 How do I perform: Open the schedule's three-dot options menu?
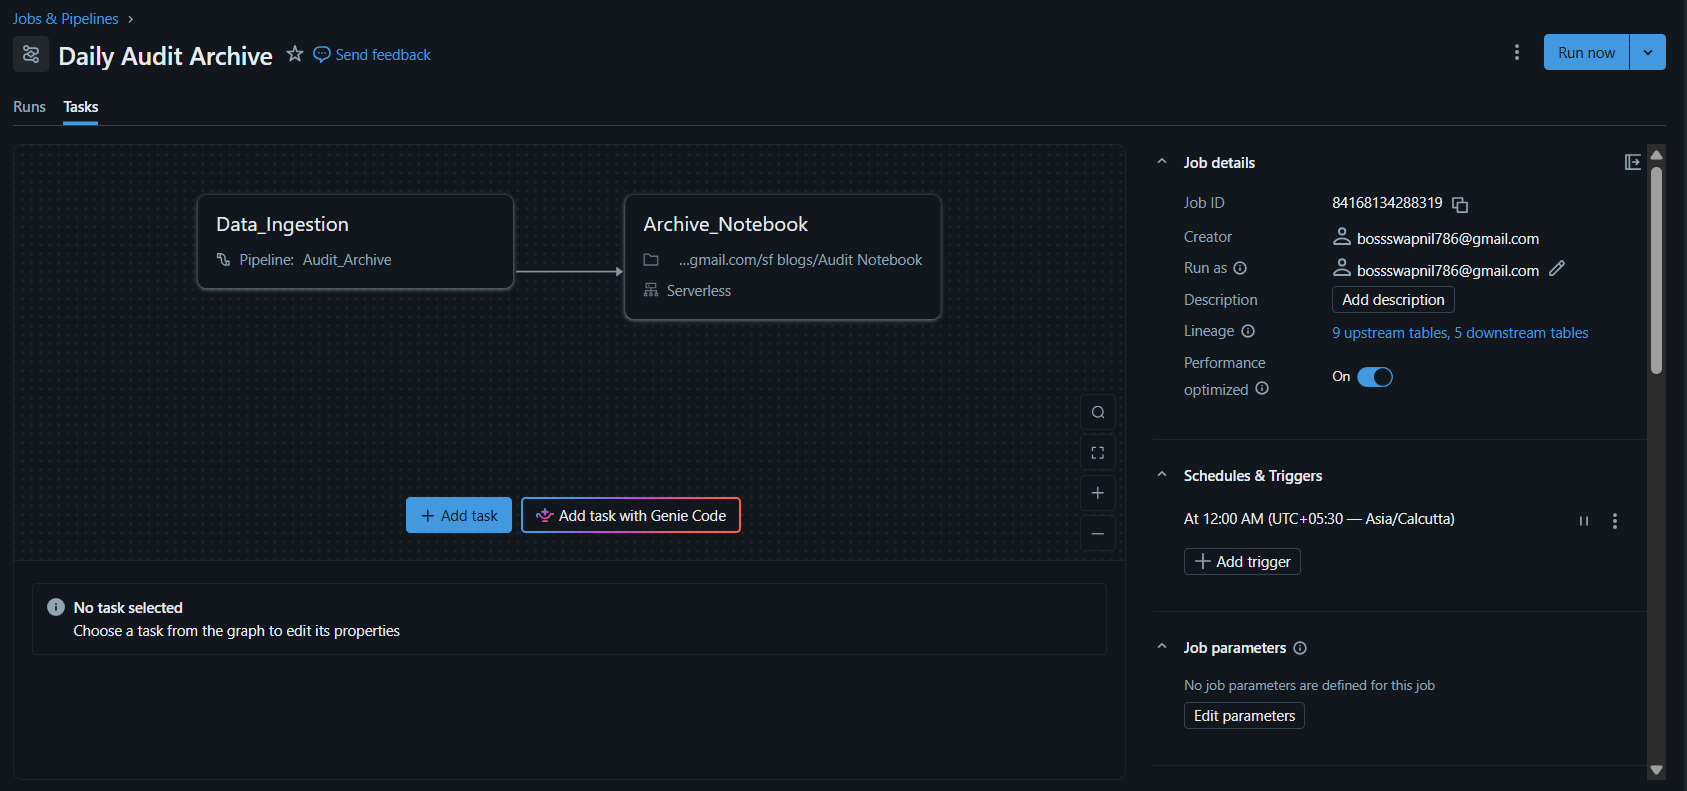pyautogui.click(x=1615, y=521)
